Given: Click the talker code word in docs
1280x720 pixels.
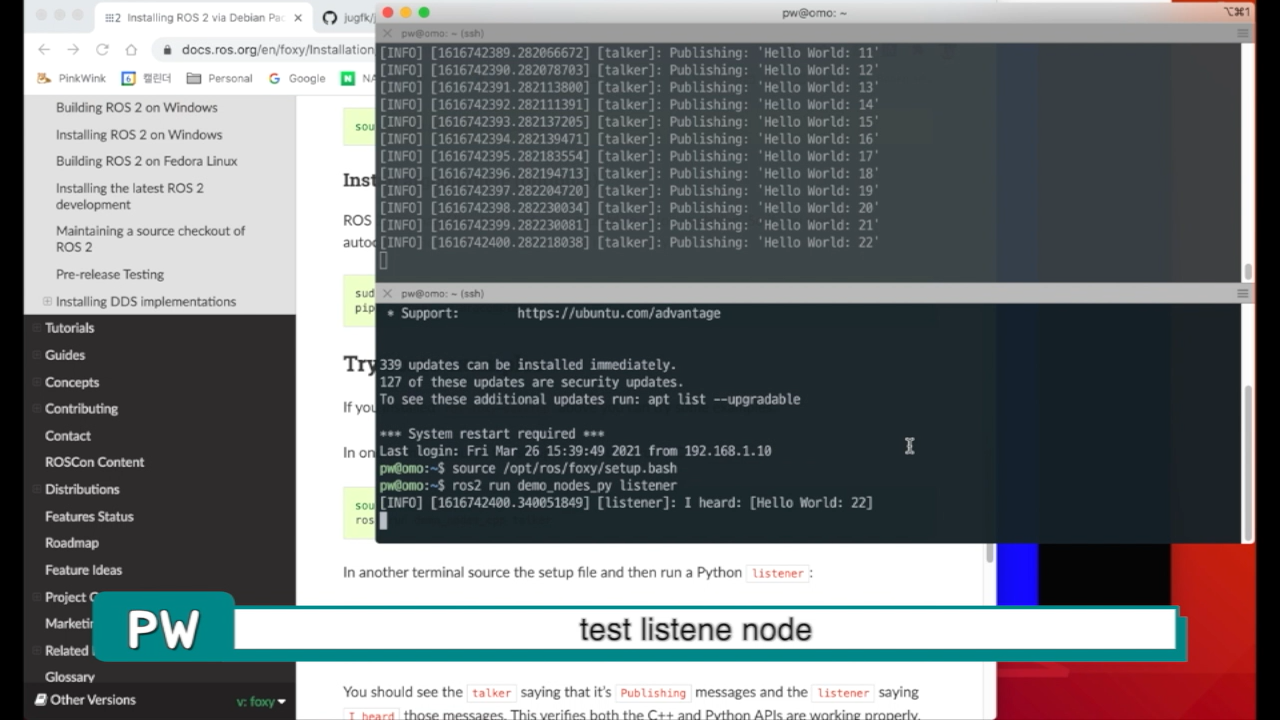Looking at the screenshot, I should click(491, 692).
